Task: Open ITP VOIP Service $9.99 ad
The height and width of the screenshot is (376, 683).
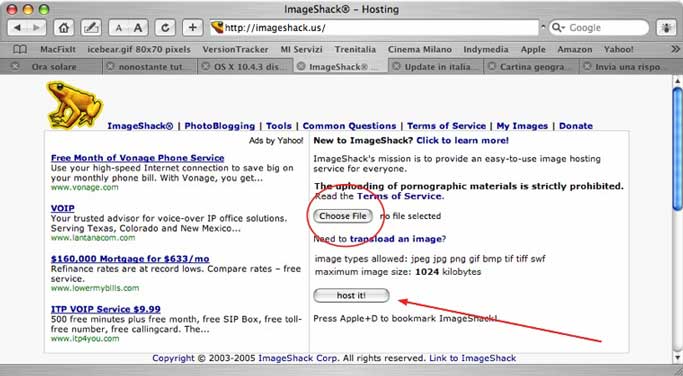Action: point(106,309)
